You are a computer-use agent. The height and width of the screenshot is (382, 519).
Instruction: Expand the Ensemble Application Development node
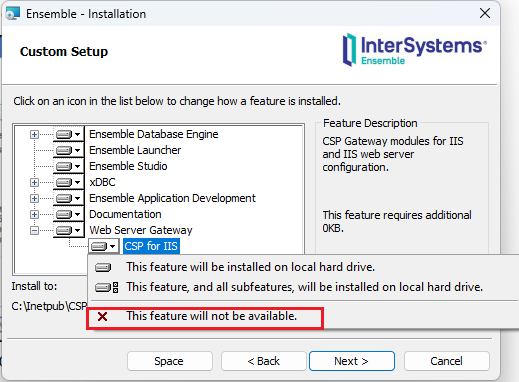tap(34, 198)
